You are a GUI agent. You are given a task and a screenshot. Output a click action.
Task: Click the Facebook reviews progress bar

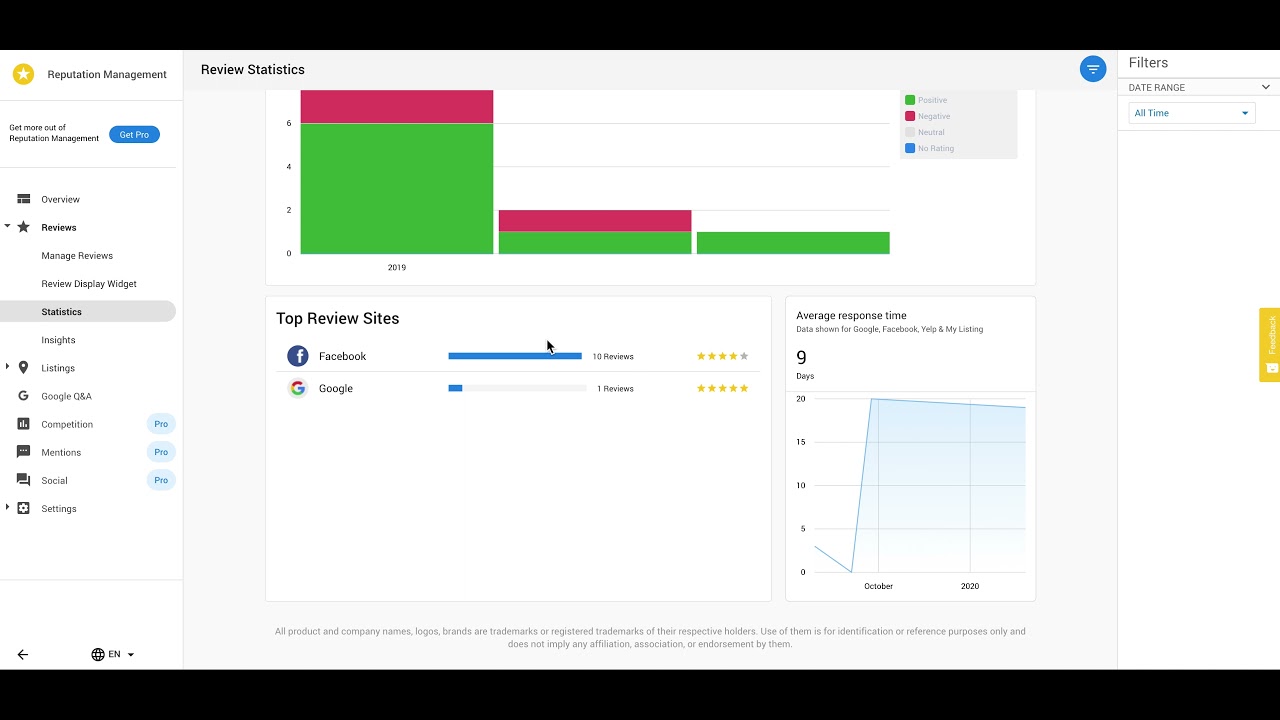517,356
